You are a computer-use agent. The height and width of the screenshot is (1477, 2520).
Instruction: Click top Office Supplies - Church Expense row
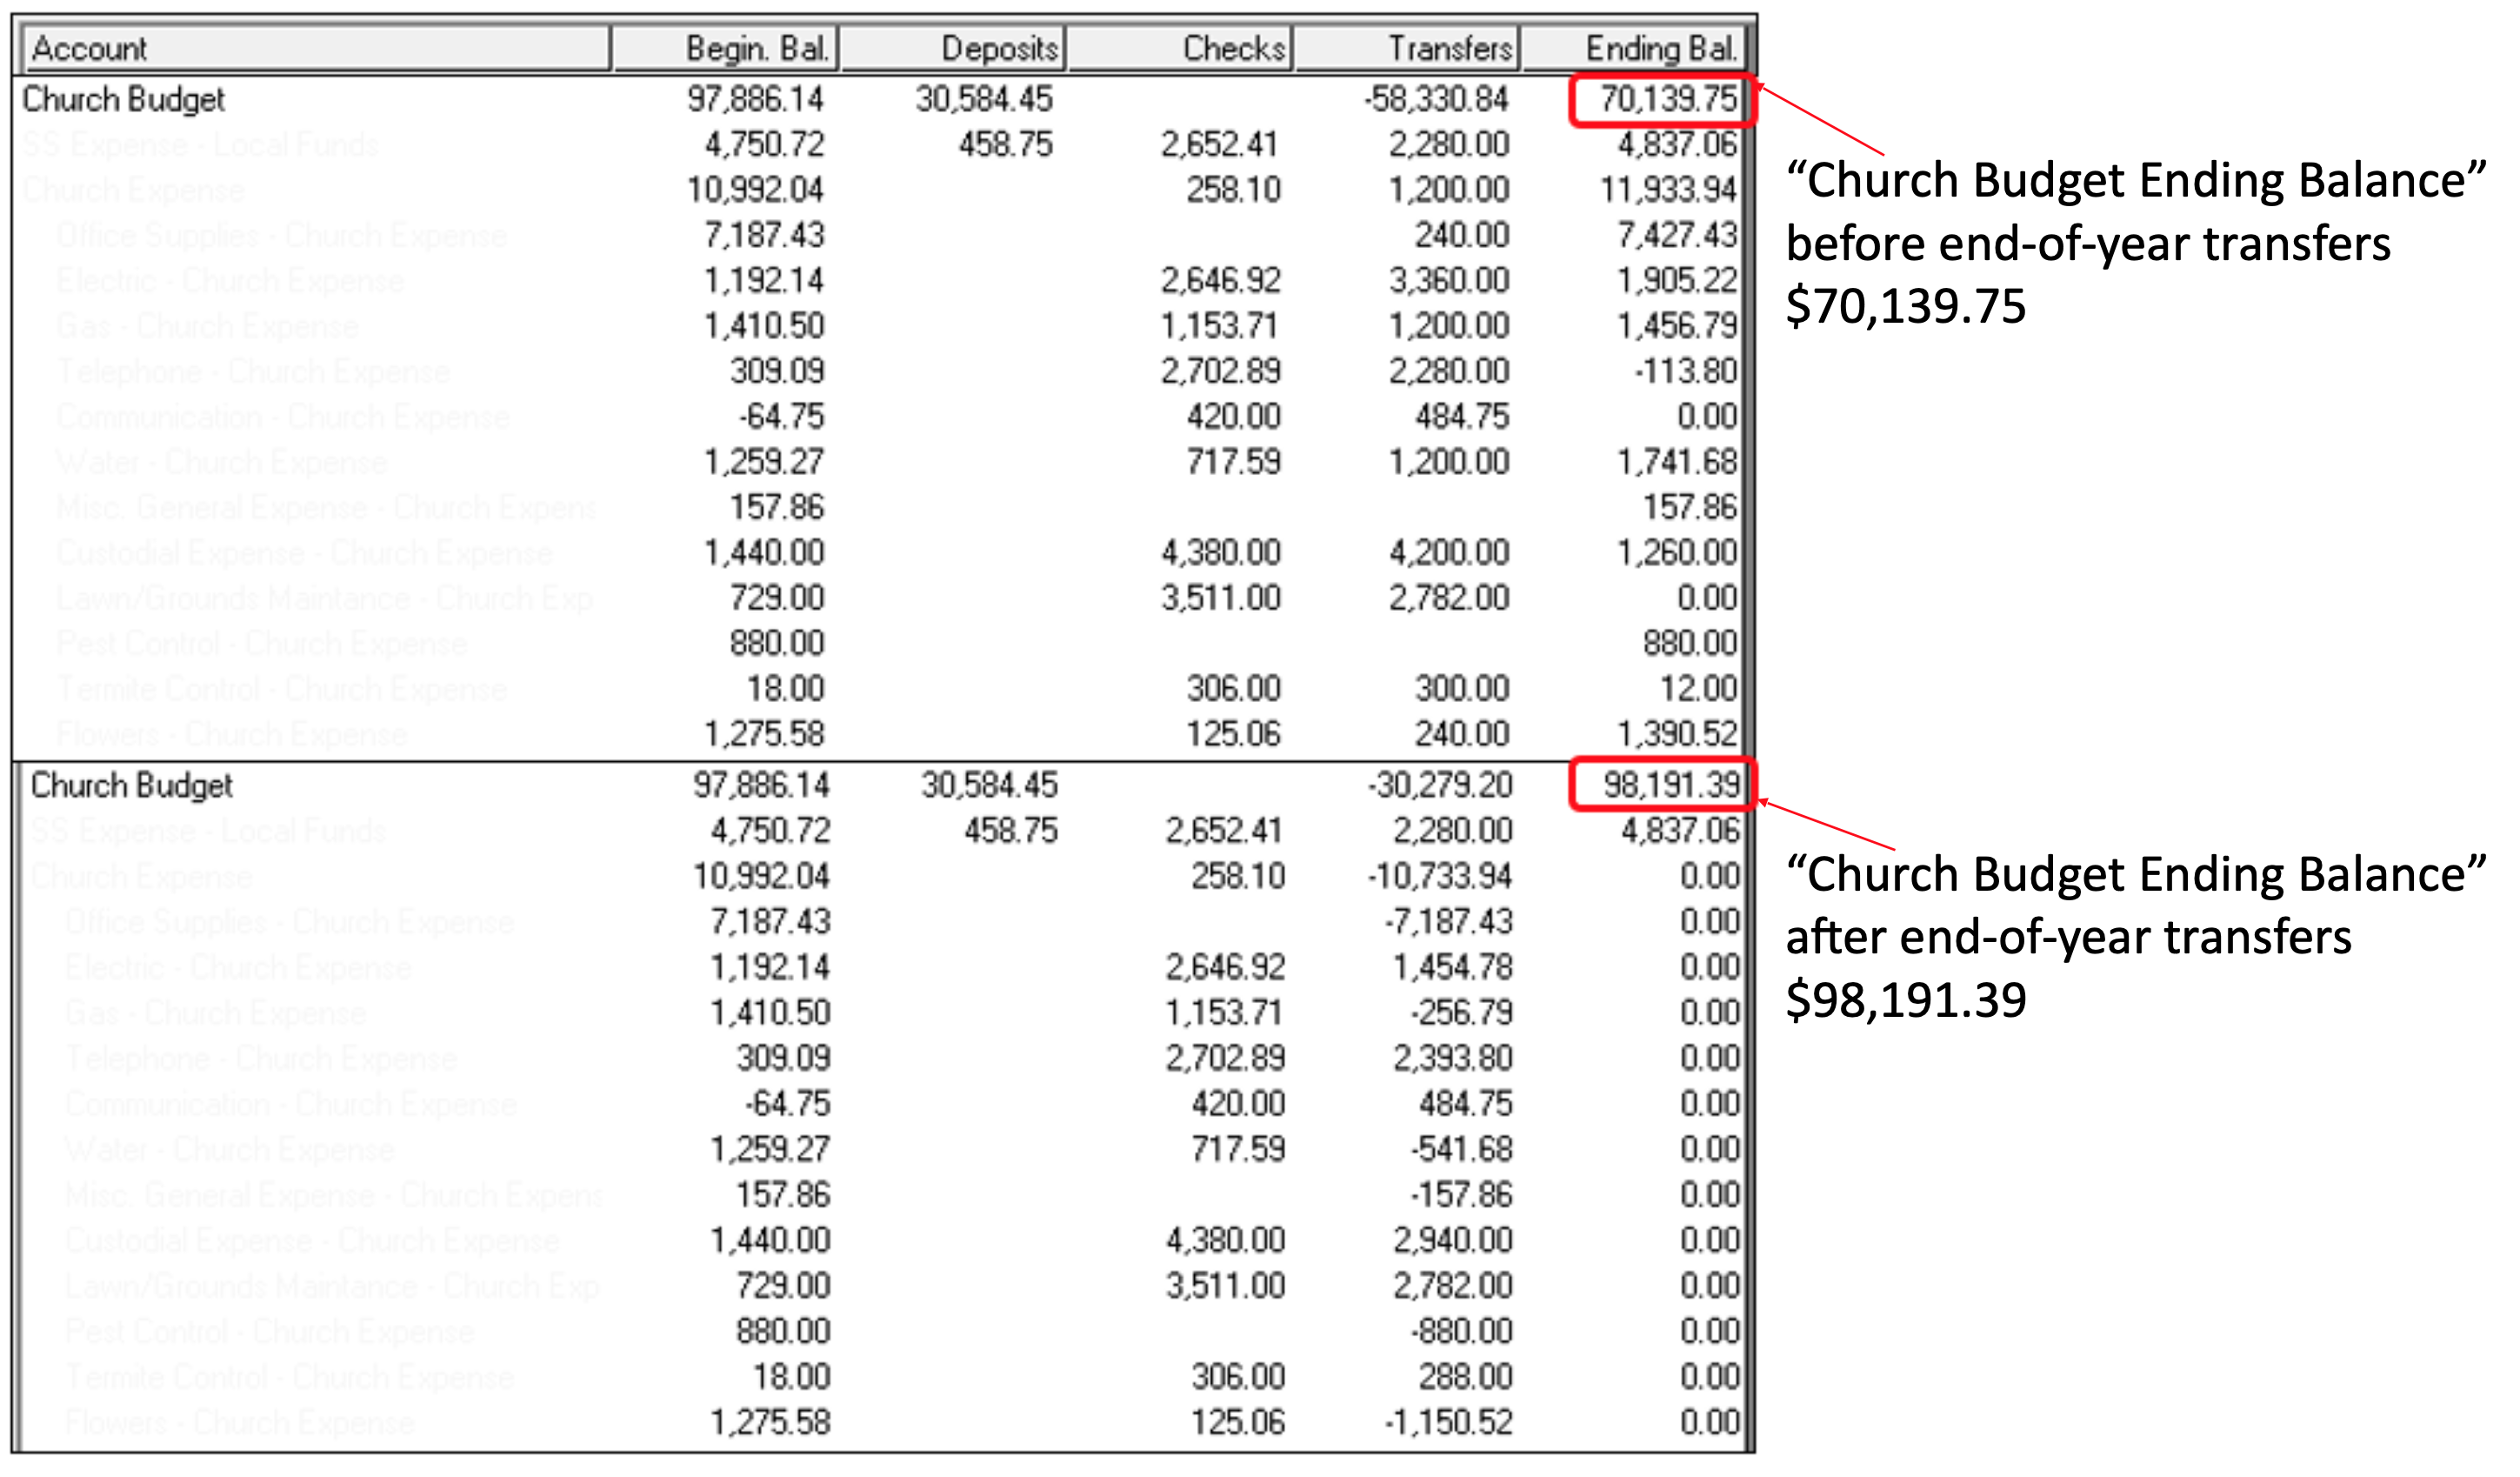(281, 236)
